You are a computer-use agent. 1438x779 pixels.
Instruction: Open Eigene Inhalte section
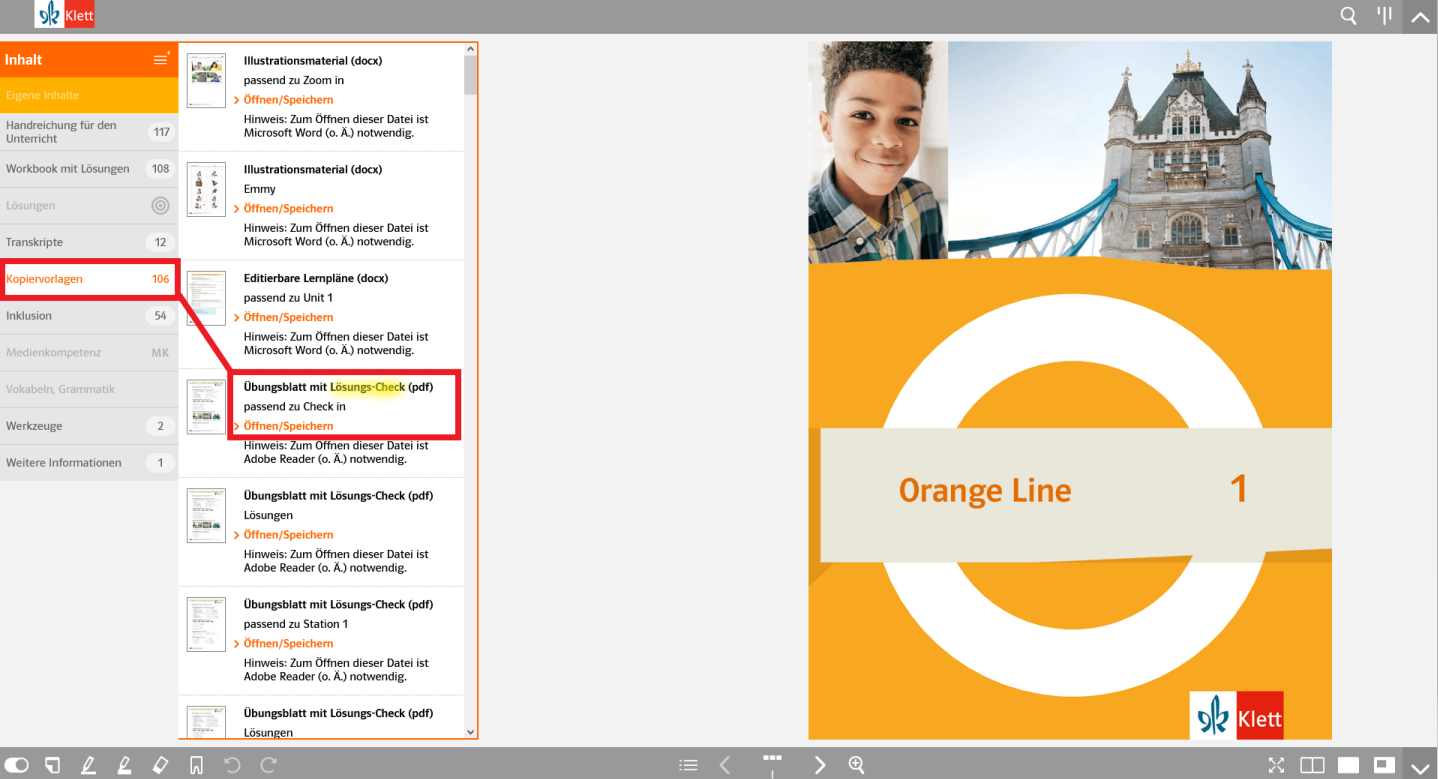point(89,95)
